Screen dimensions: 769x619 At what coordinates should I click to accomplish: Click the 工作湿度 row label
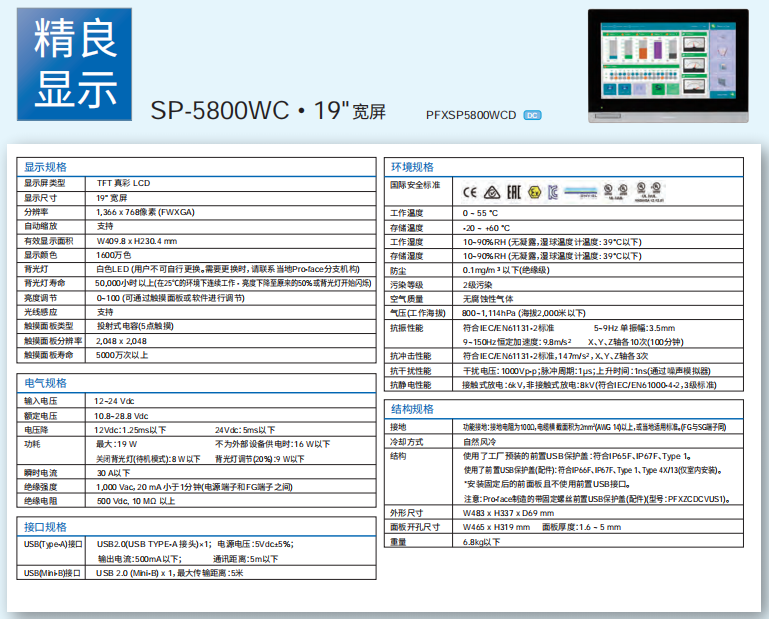[x=407, y=242]
